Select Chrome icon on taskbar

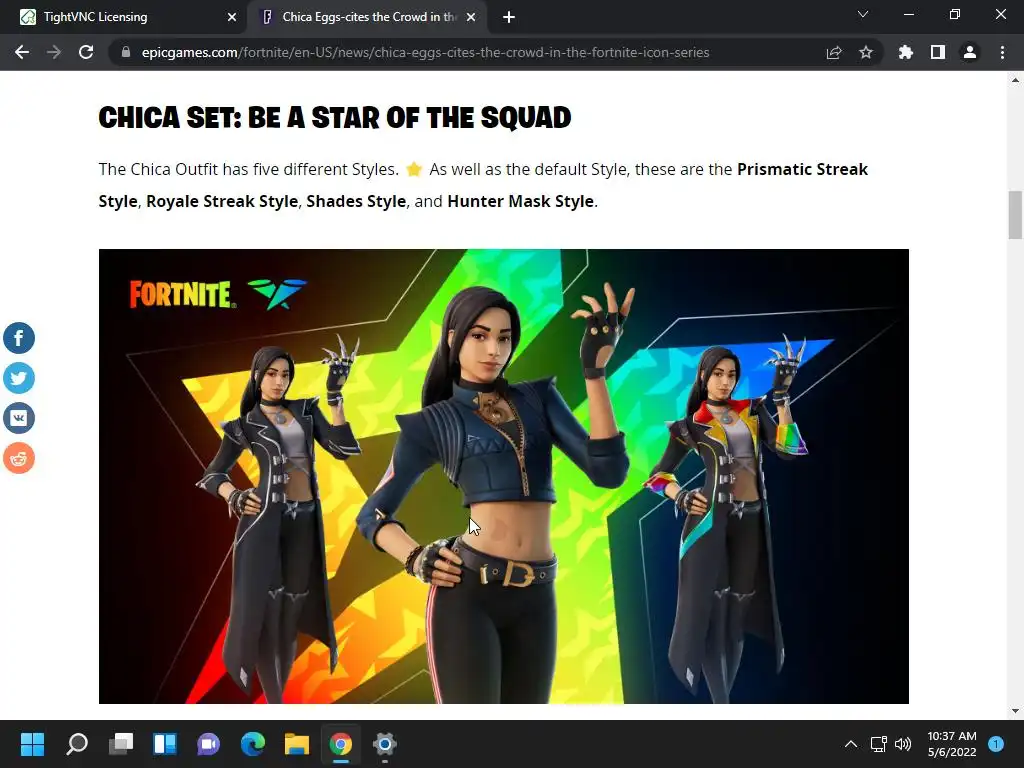[x=340, y=744]
